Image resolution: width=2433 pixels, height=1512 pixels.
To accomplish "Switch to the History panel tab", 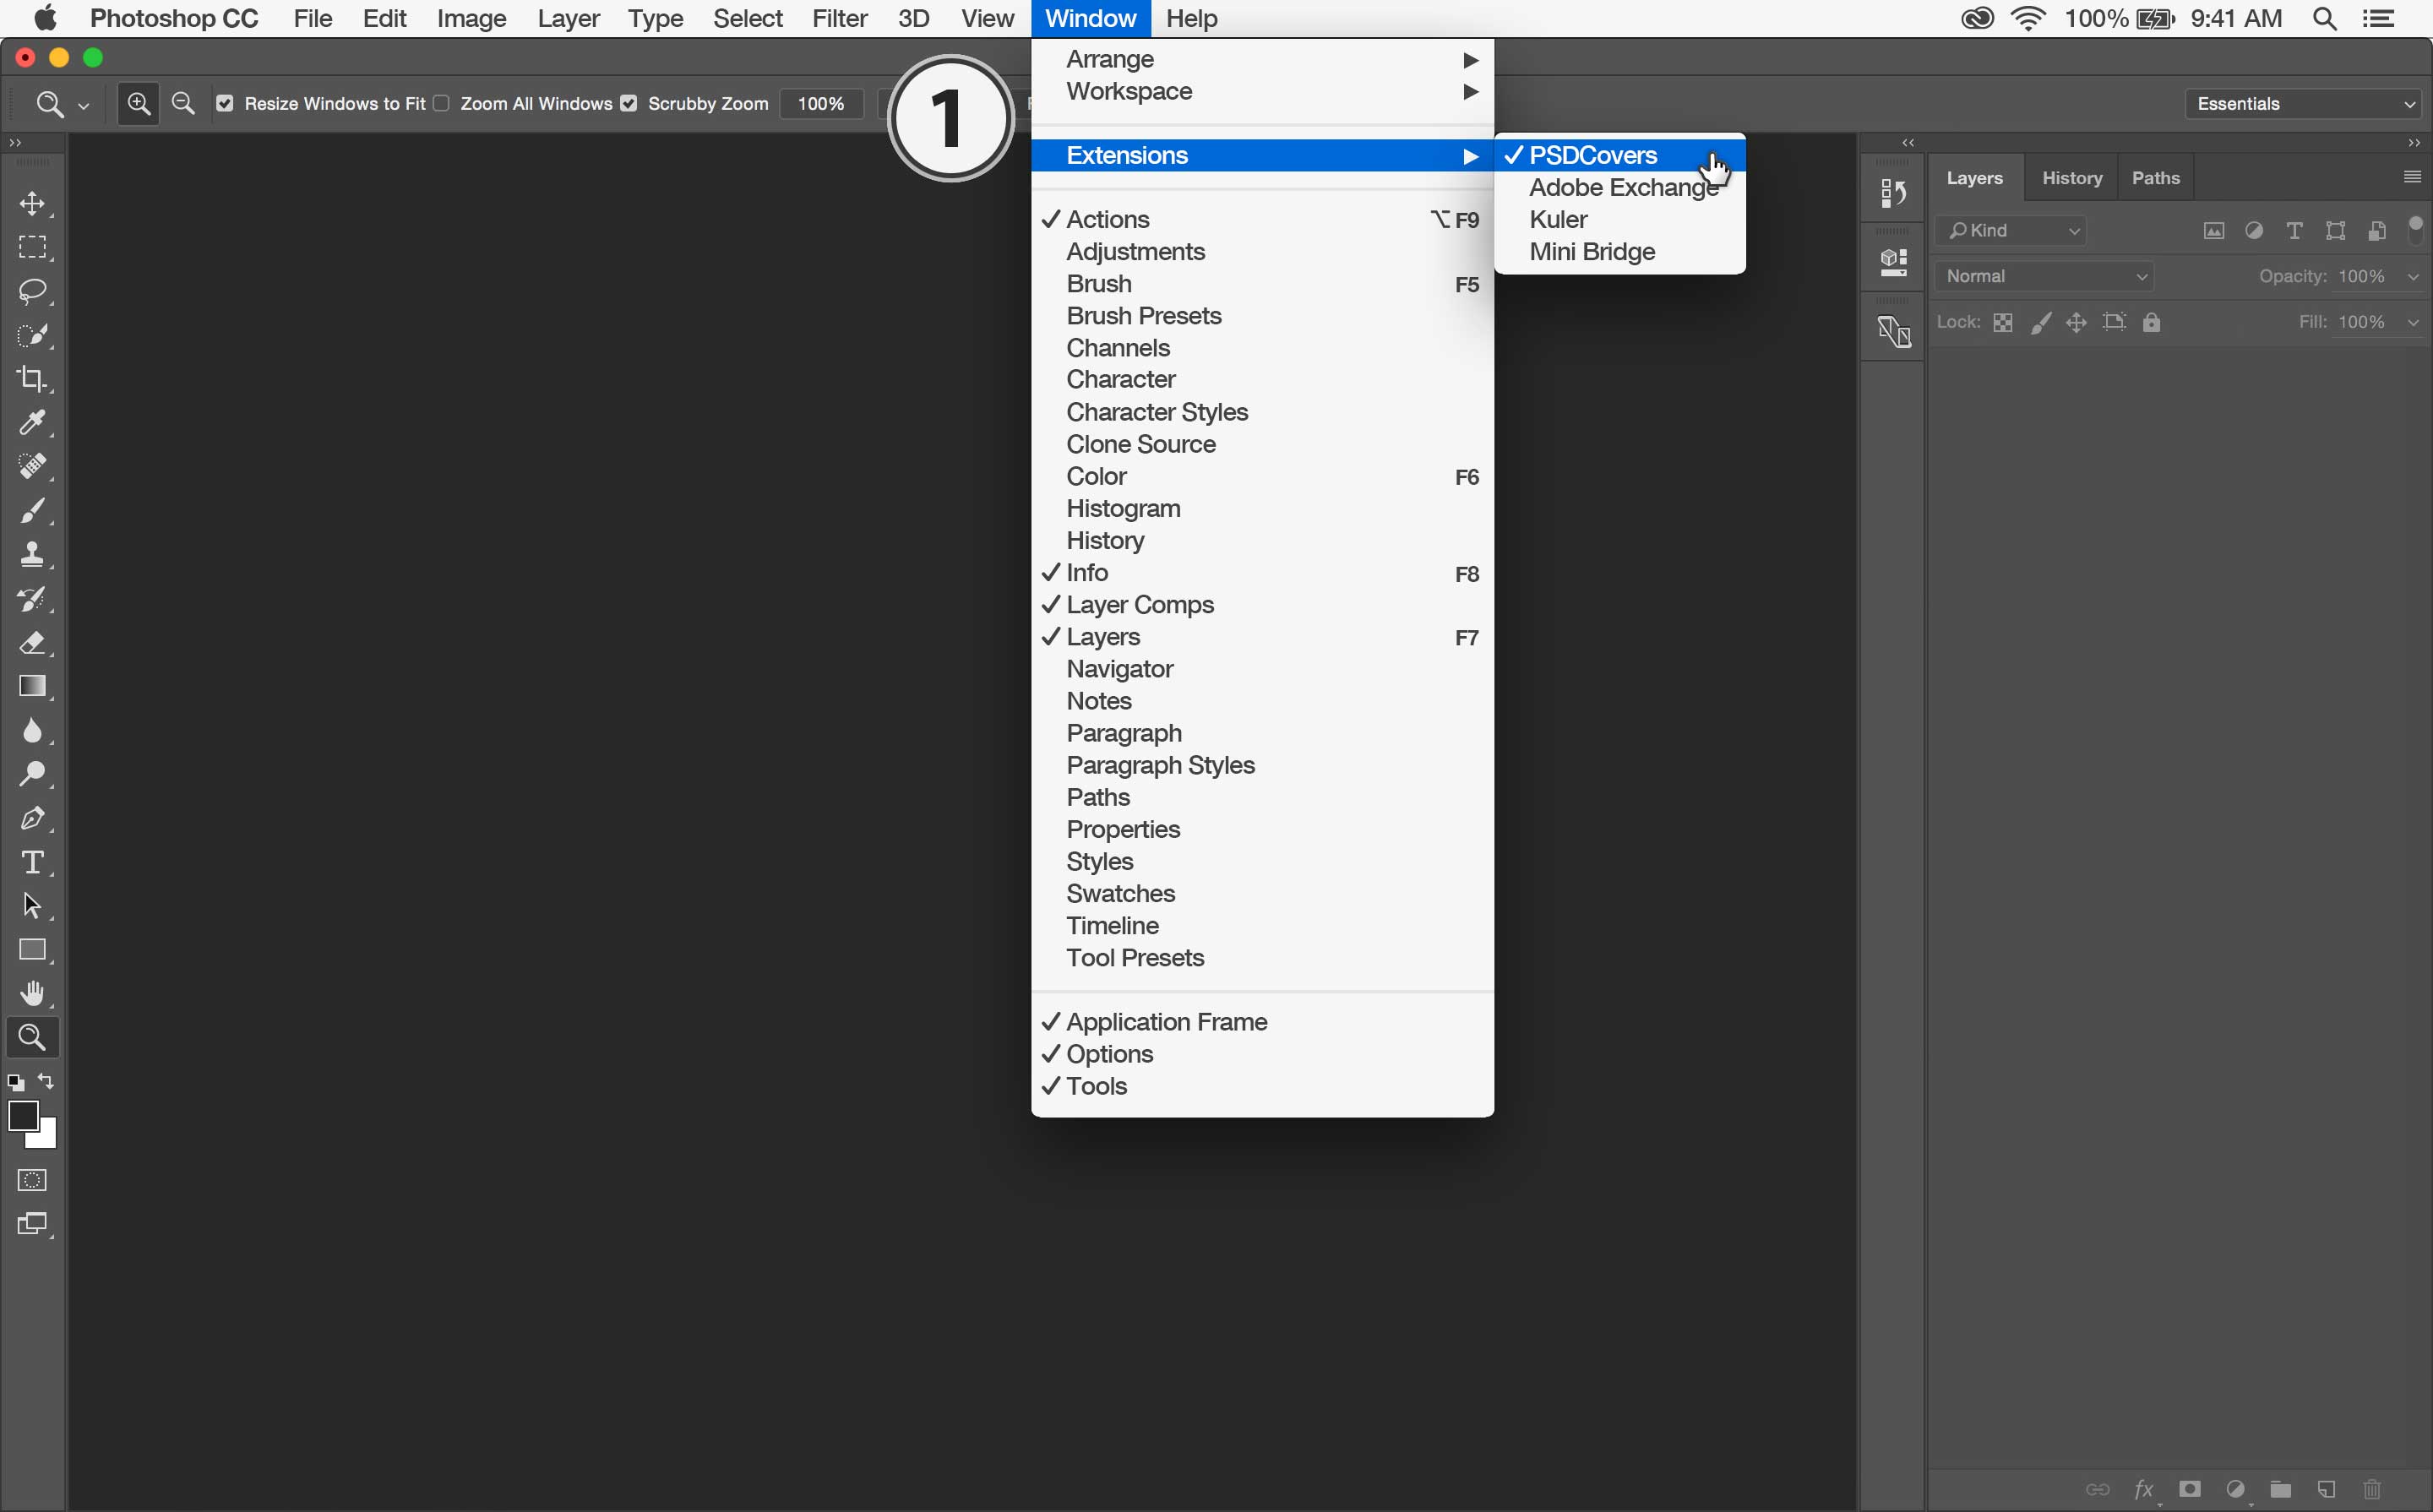I will pos(2071,178).
